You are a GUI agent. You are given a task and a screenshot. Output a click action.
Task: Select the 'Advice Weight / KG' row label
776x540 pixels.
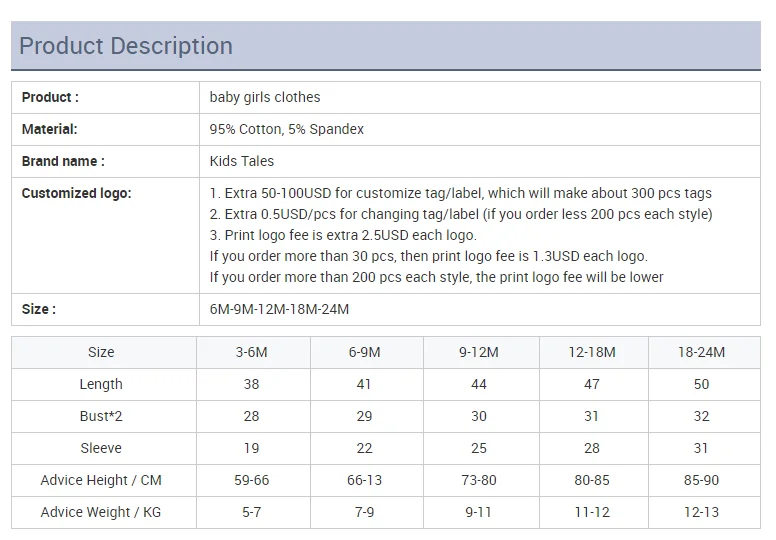pos(101,512)
